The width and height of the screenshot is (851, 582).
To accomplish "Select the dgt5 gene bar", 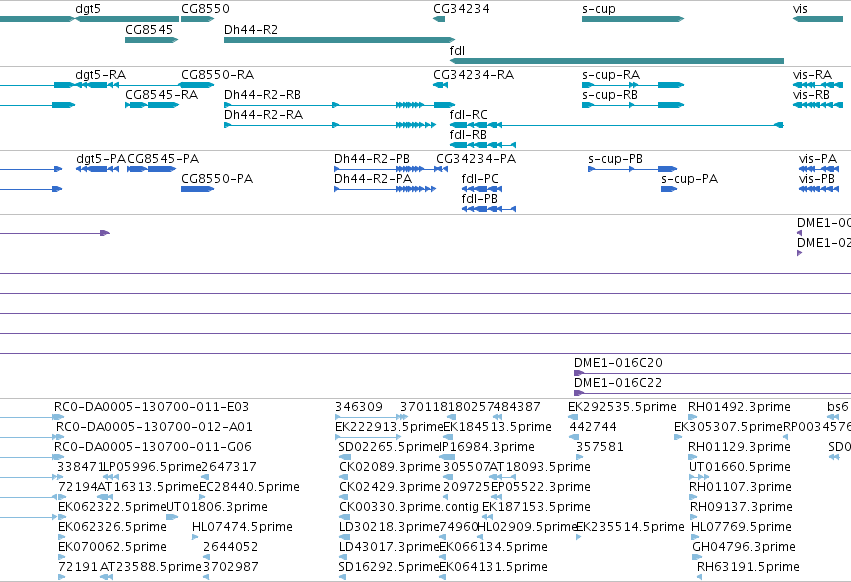I will 126,19.
